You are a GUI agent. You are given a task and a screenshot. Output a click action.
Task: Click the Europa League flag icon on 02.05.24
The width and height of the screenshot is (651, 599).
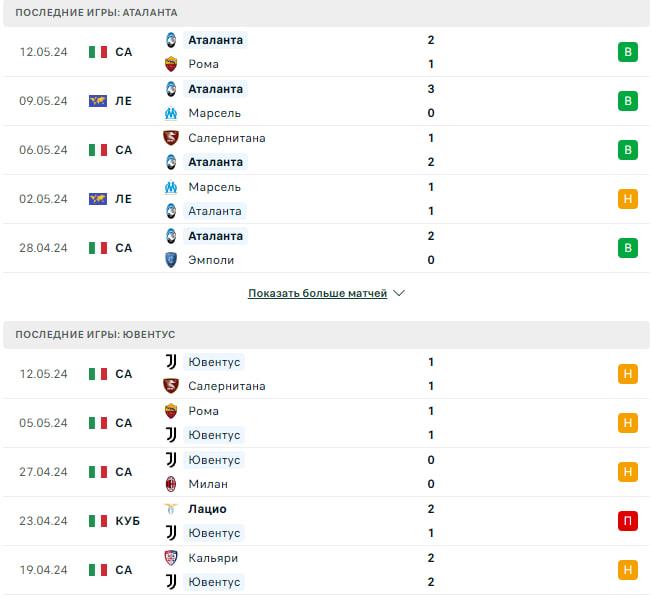coord(98,199)
